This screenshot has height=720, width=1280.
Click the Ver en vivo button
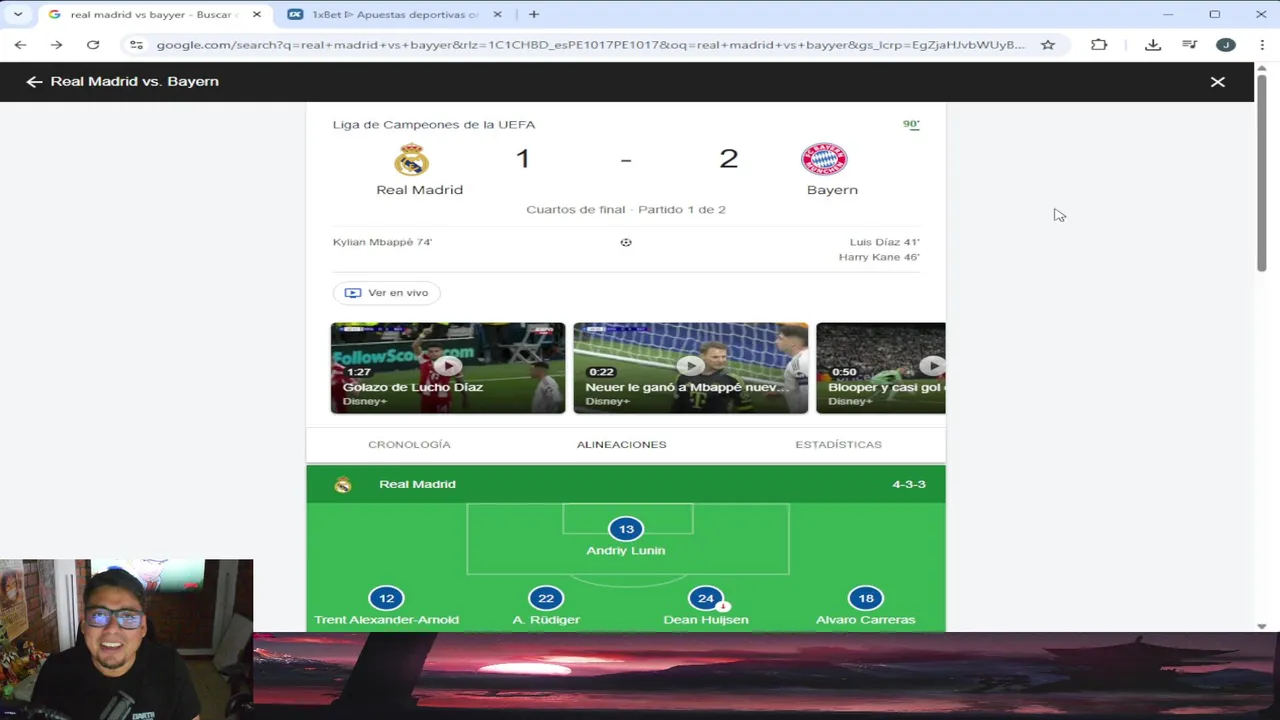pyautogui.click(x=386, y=293)
